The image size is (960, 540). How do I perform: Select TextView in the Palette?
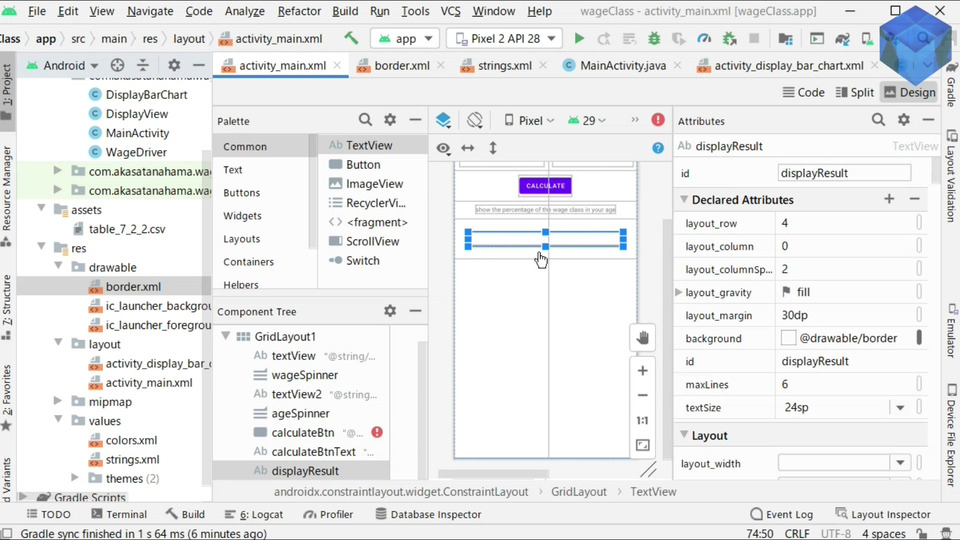(369, 145)
